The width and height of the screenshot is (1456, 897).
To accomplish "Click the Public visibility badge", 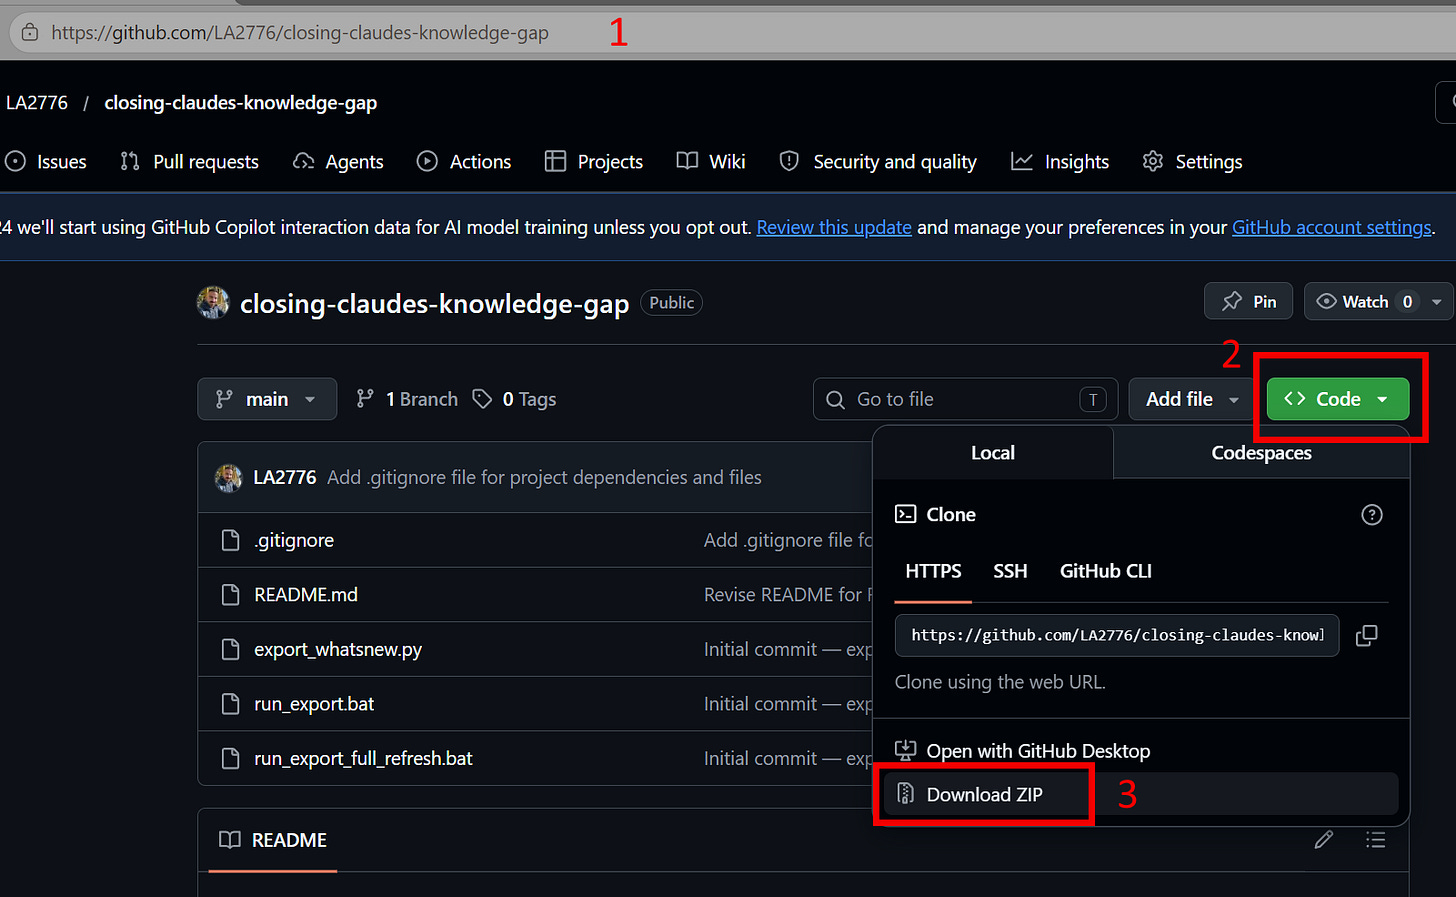I will [x=671, y=303].
